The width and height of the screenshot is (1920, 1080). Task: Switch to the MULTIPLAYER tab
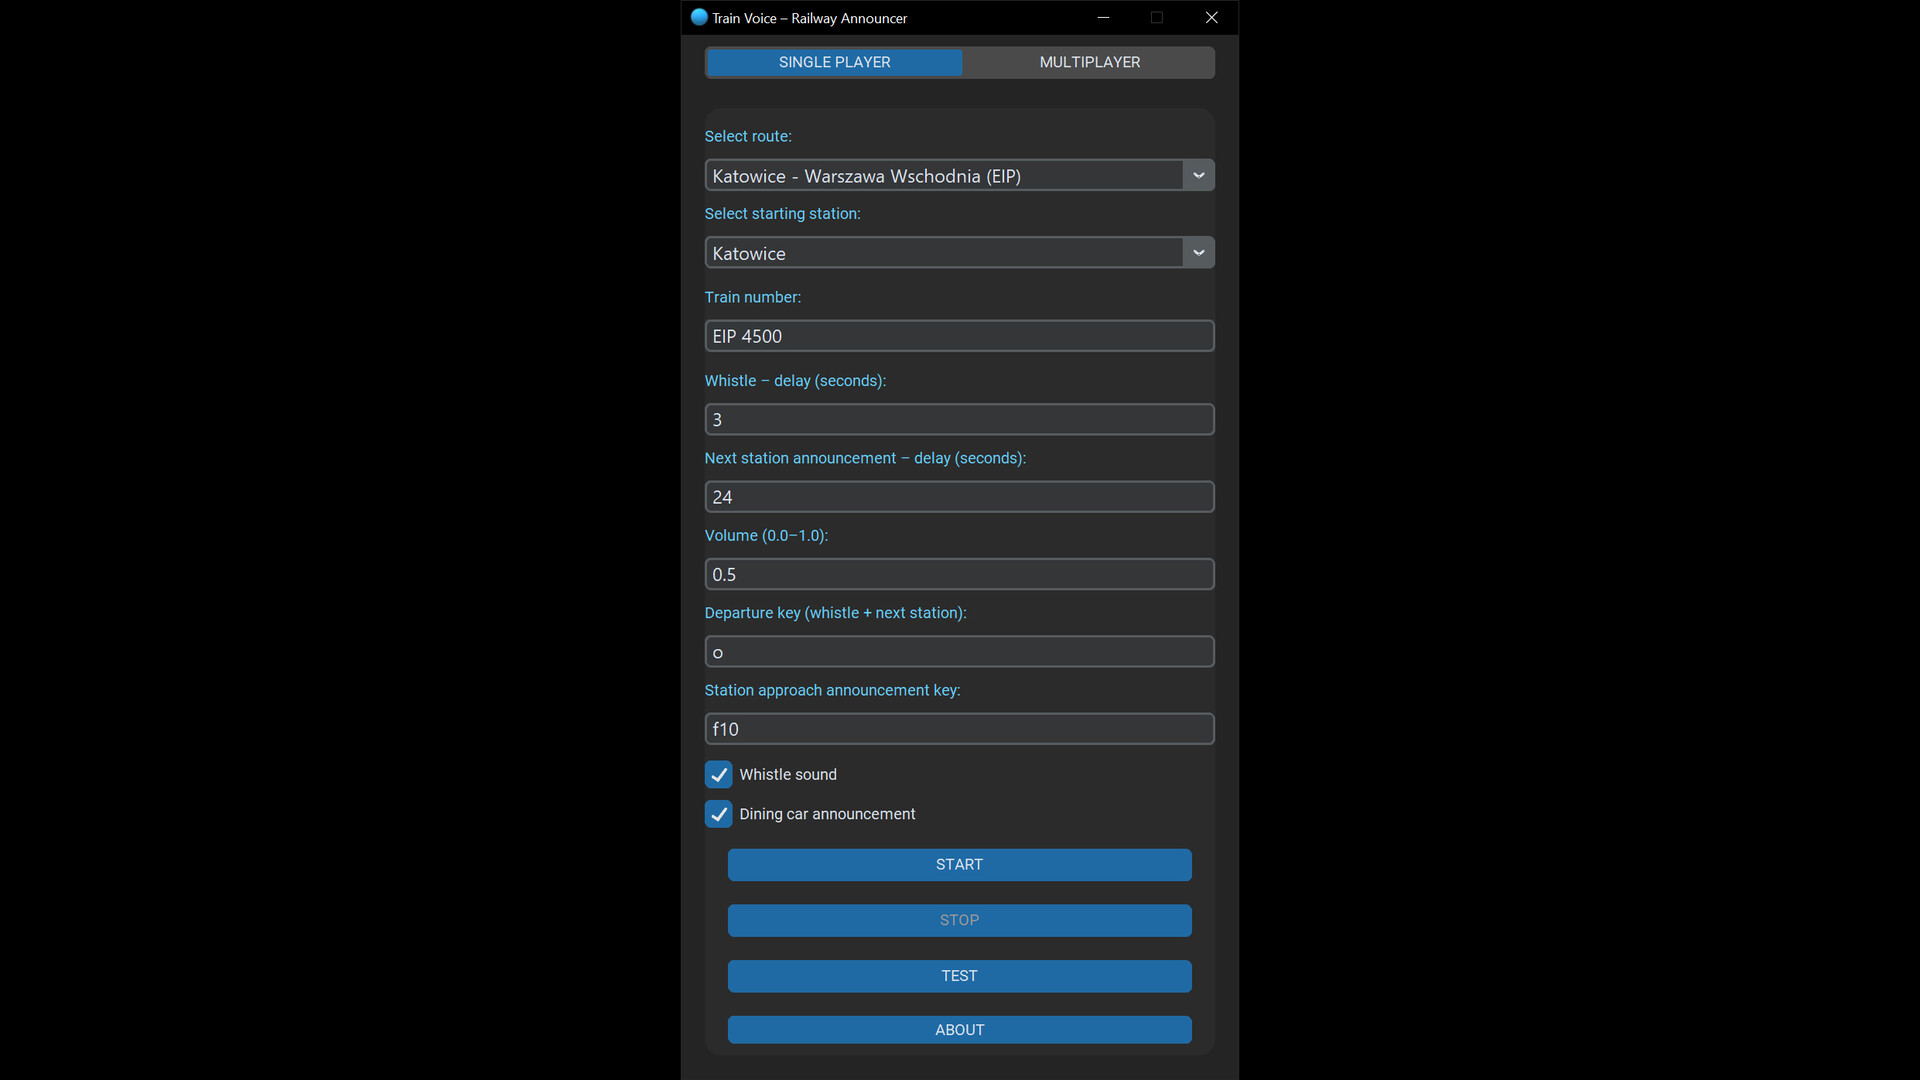pyautogui.click(x=1089, y=62)
